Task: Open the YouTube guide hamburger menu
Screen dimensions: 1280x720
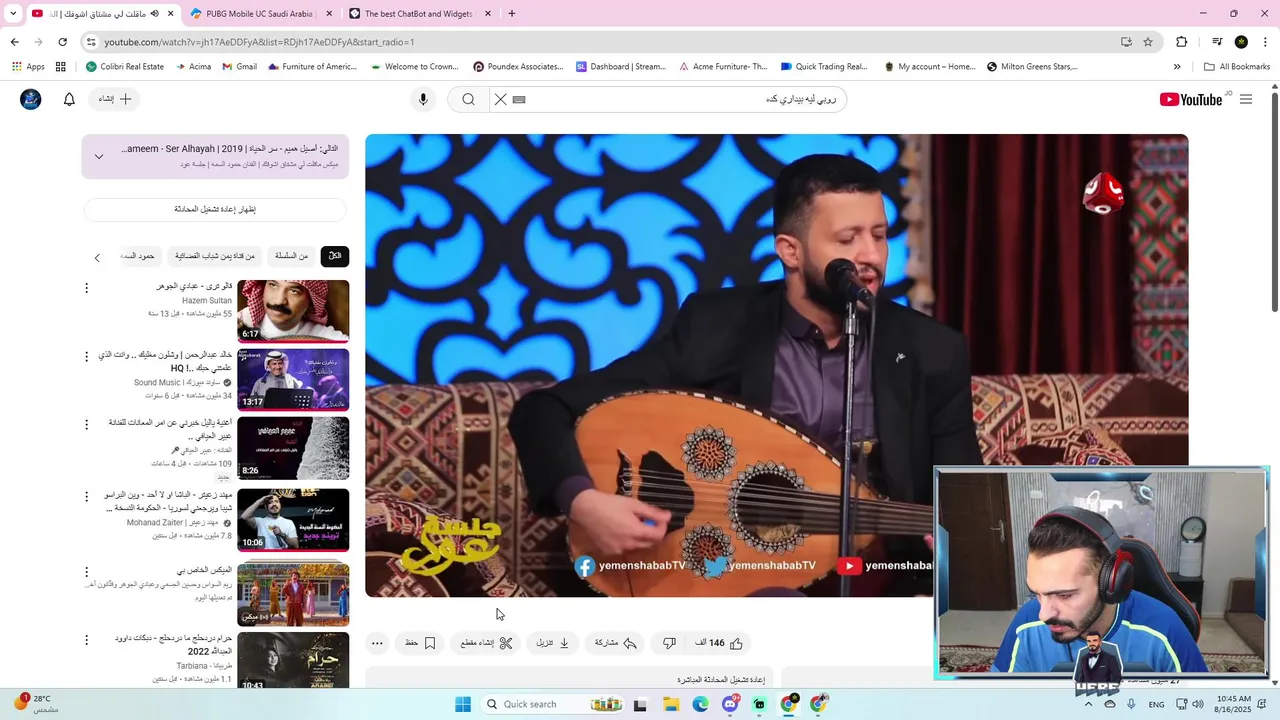Action: (x=1246, y=99)
